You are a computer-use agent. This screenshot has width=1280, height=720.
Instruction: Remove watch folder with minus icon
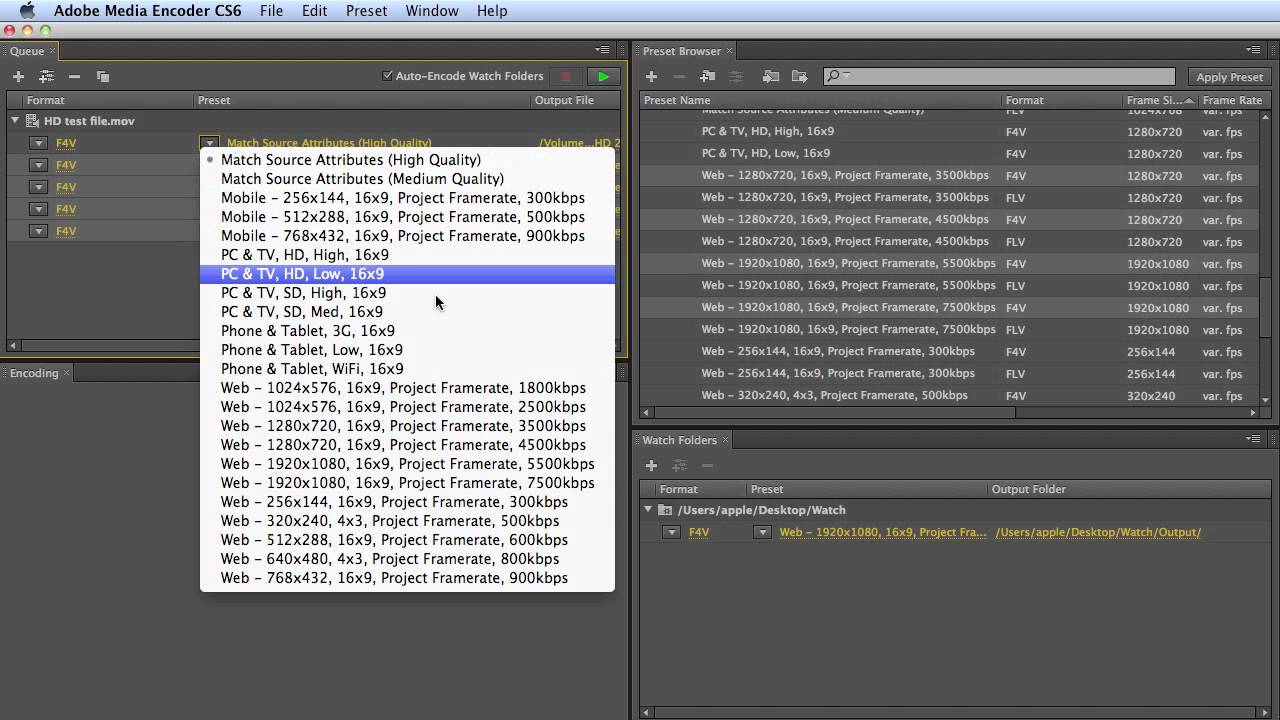(x=707, y=465)
